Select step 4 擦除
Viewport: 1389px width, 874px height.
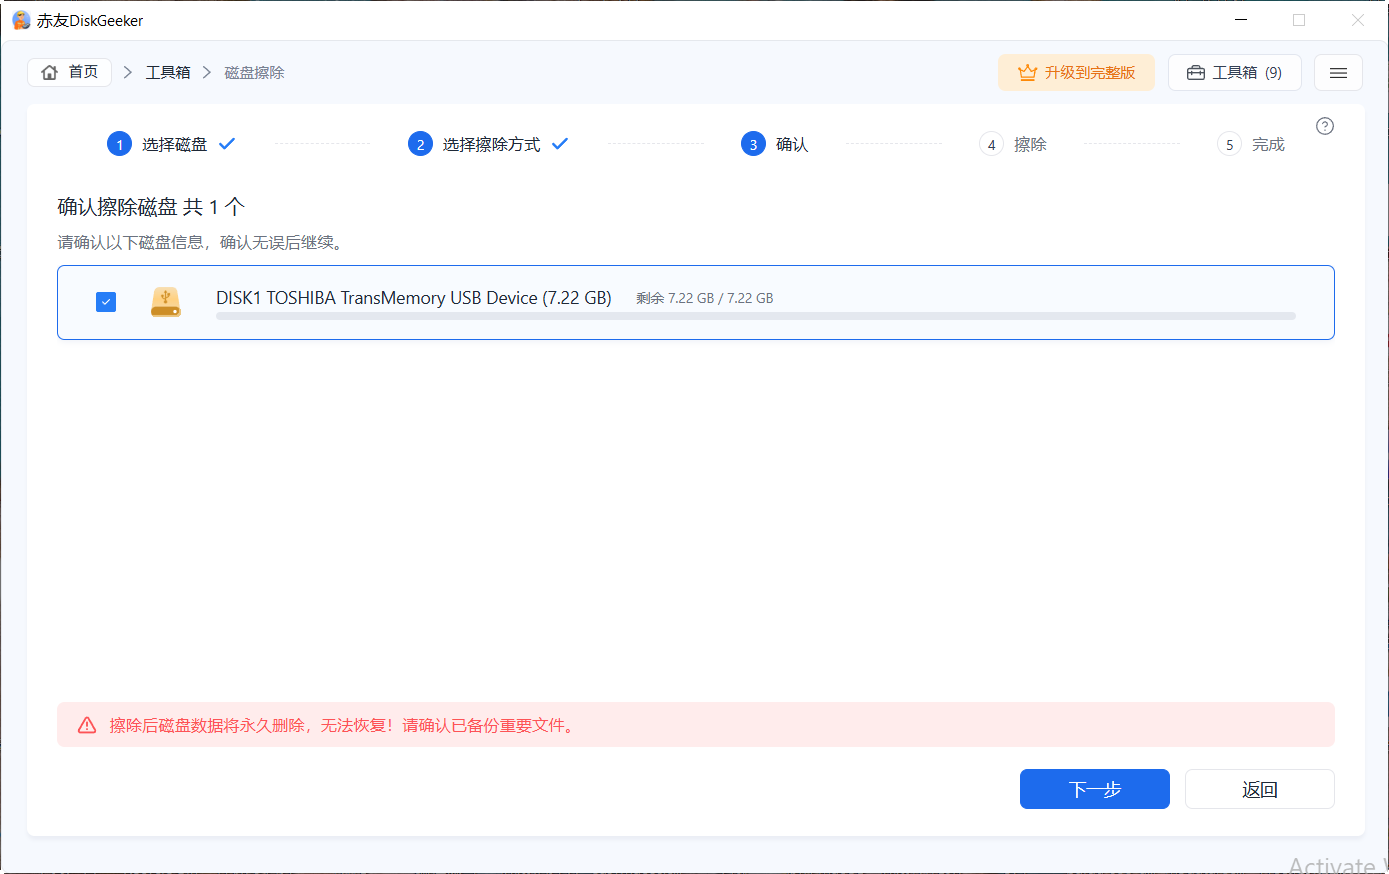tap(1013, 144)
